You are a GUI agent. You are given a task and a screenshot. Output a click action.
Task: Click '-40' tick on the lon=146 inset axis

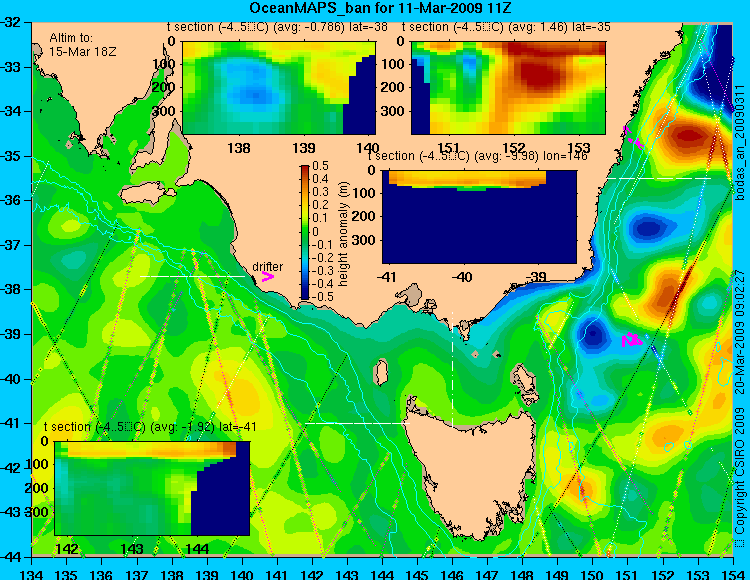[463, 277]
